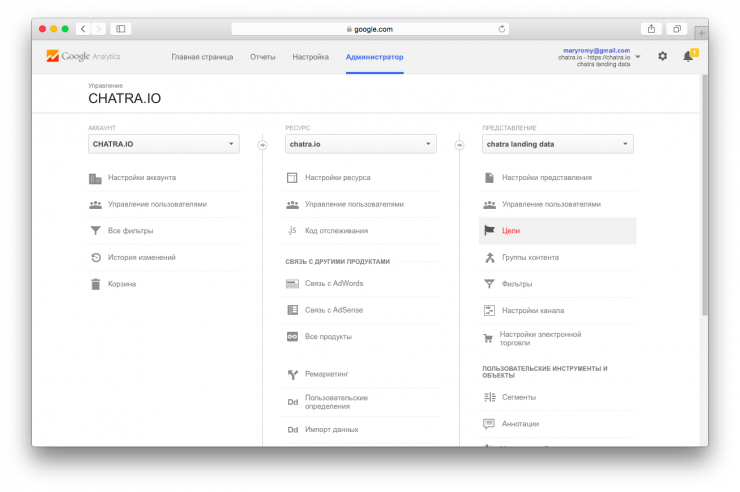Open the chatra landing data view dropdown
This screenshot has height=492, width=740.
coord(558,144)
